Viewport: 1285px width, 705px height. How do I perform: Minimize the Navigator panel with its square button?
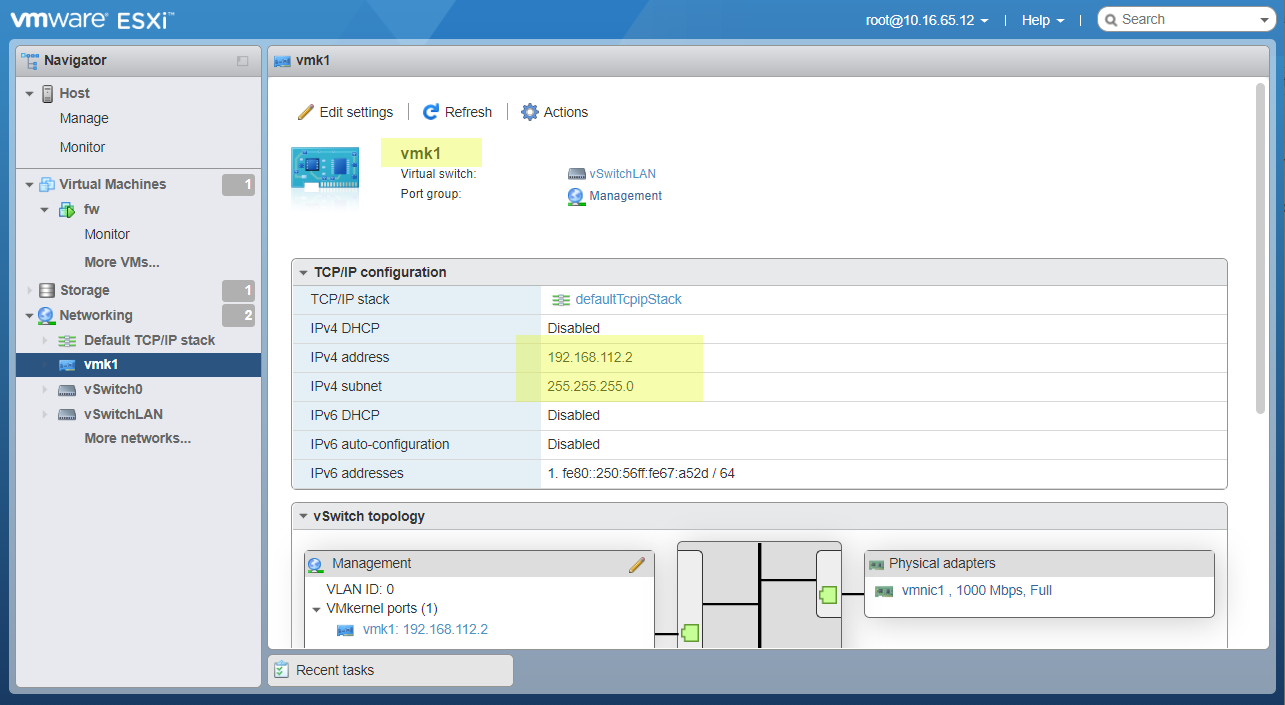242,61
